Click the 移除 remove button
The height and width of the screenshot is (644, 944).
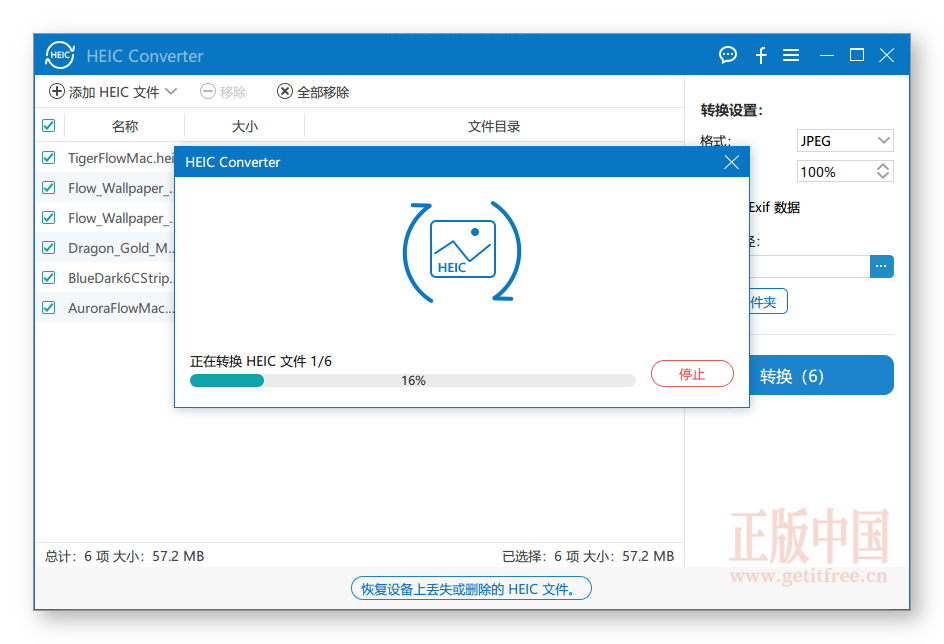[x=223, y=91]
